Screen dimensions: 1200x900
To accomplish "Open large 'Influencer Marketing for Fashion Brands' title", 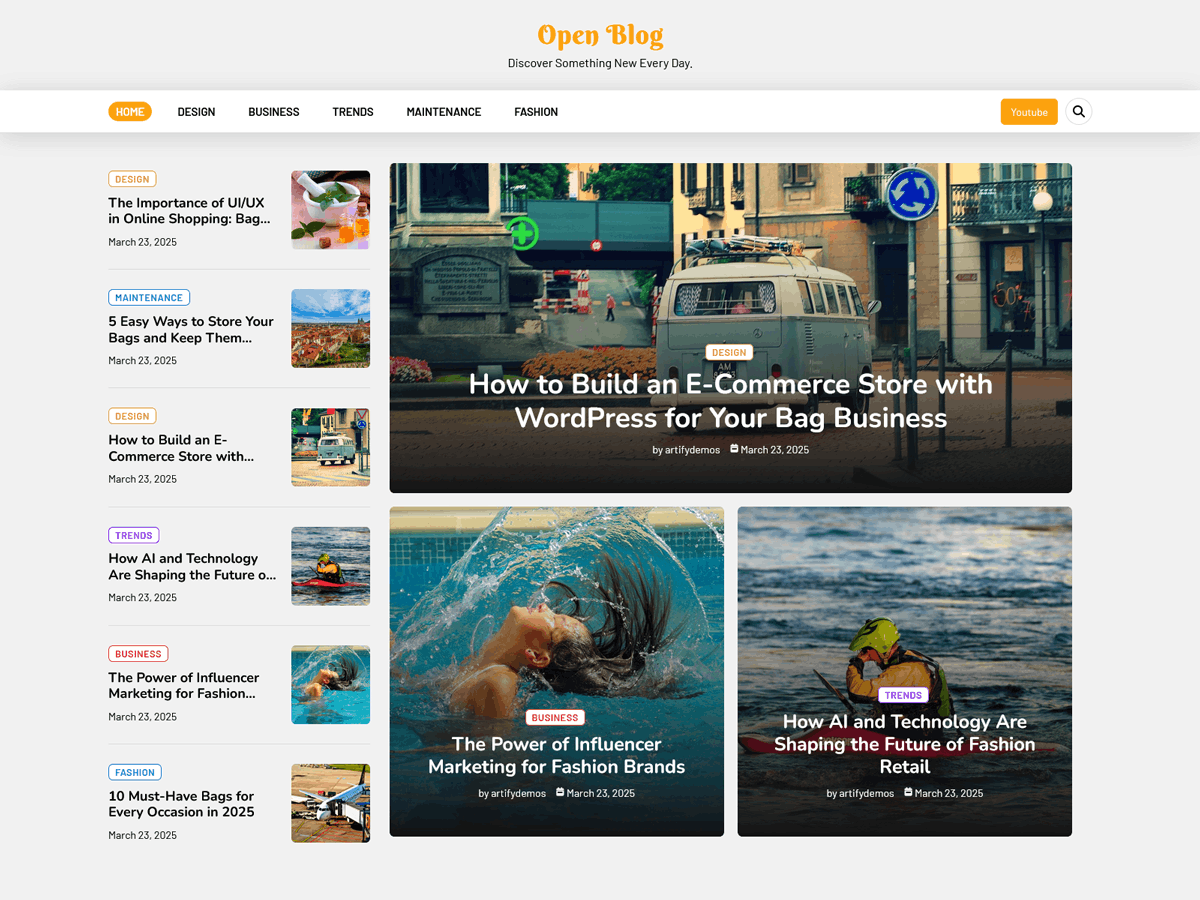I will click(x=557, y=755).
